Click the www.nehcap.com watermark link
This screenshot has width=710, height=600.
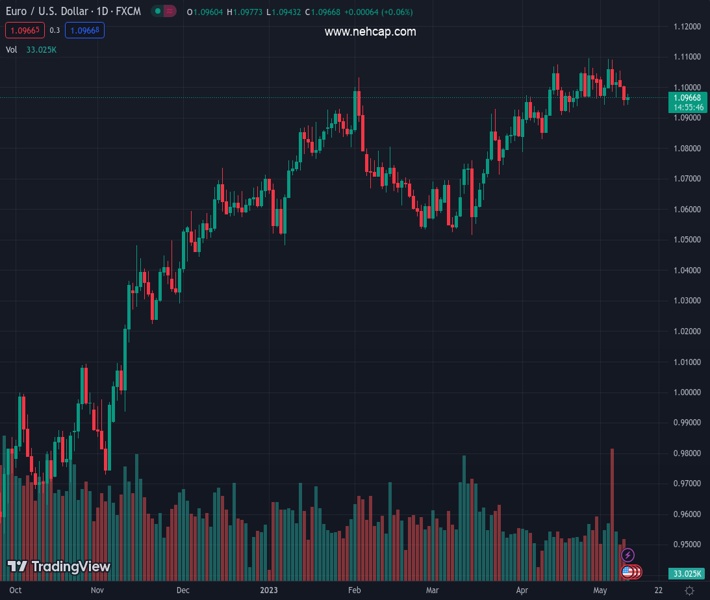point(370,32)
